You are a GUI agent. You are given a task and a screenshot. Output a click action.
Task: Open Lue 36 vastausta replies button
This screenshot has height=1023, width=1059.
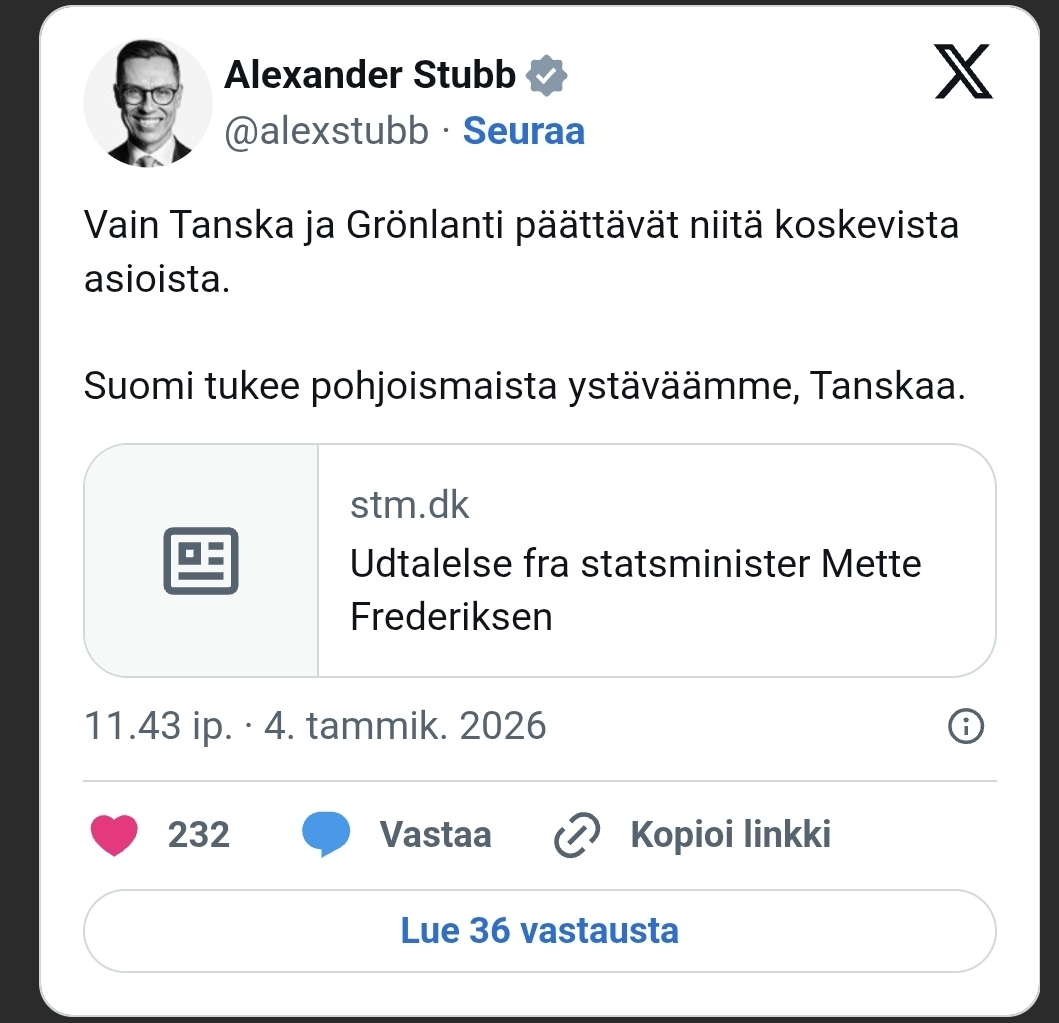click(x=539, y=931)
